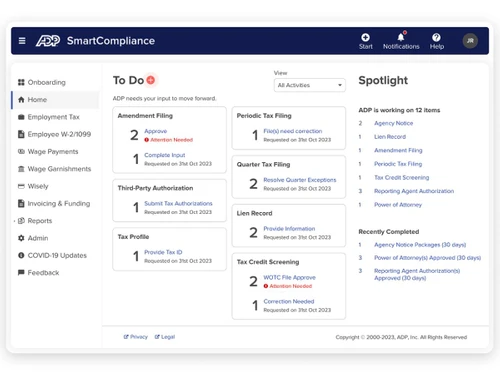Click the external-link icon beside Legal
This screenshot has width=500, height=375.
(x=157, y=337)
